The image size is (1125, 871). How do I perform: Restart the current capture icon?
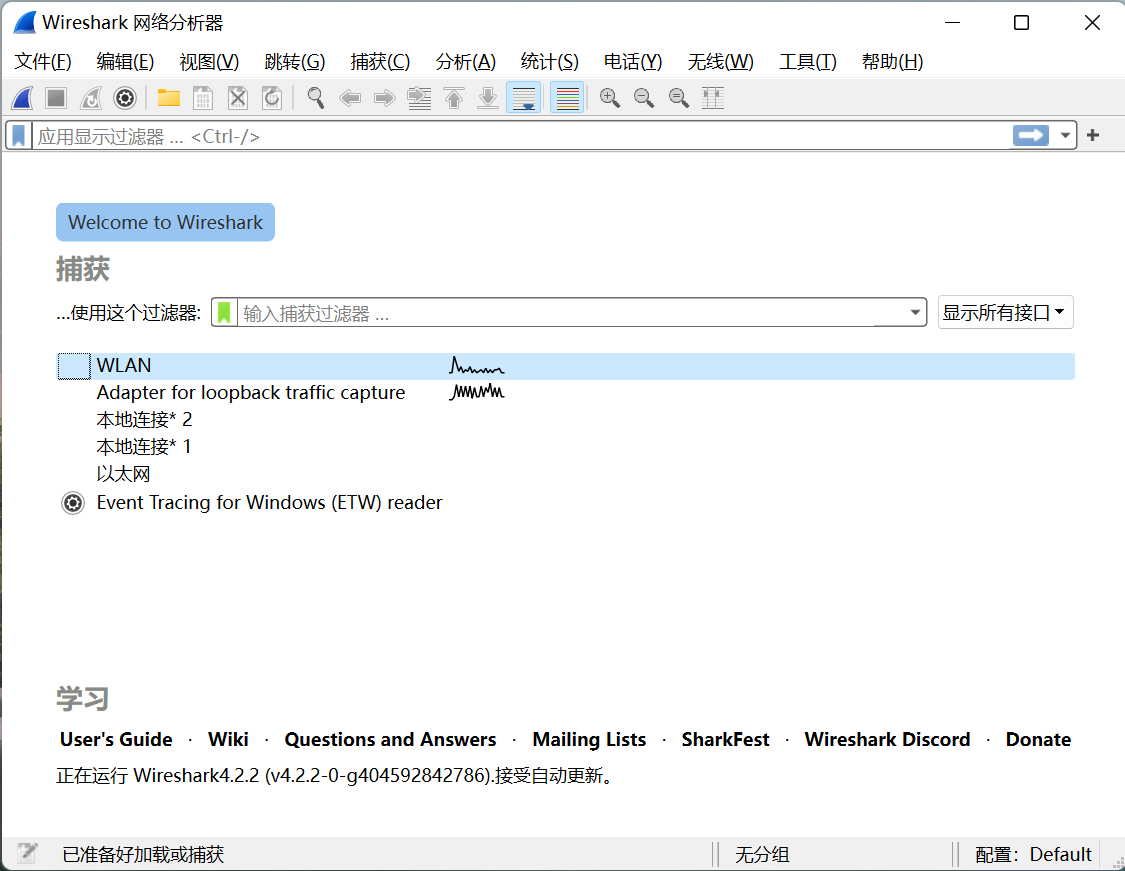coord(90,98)
